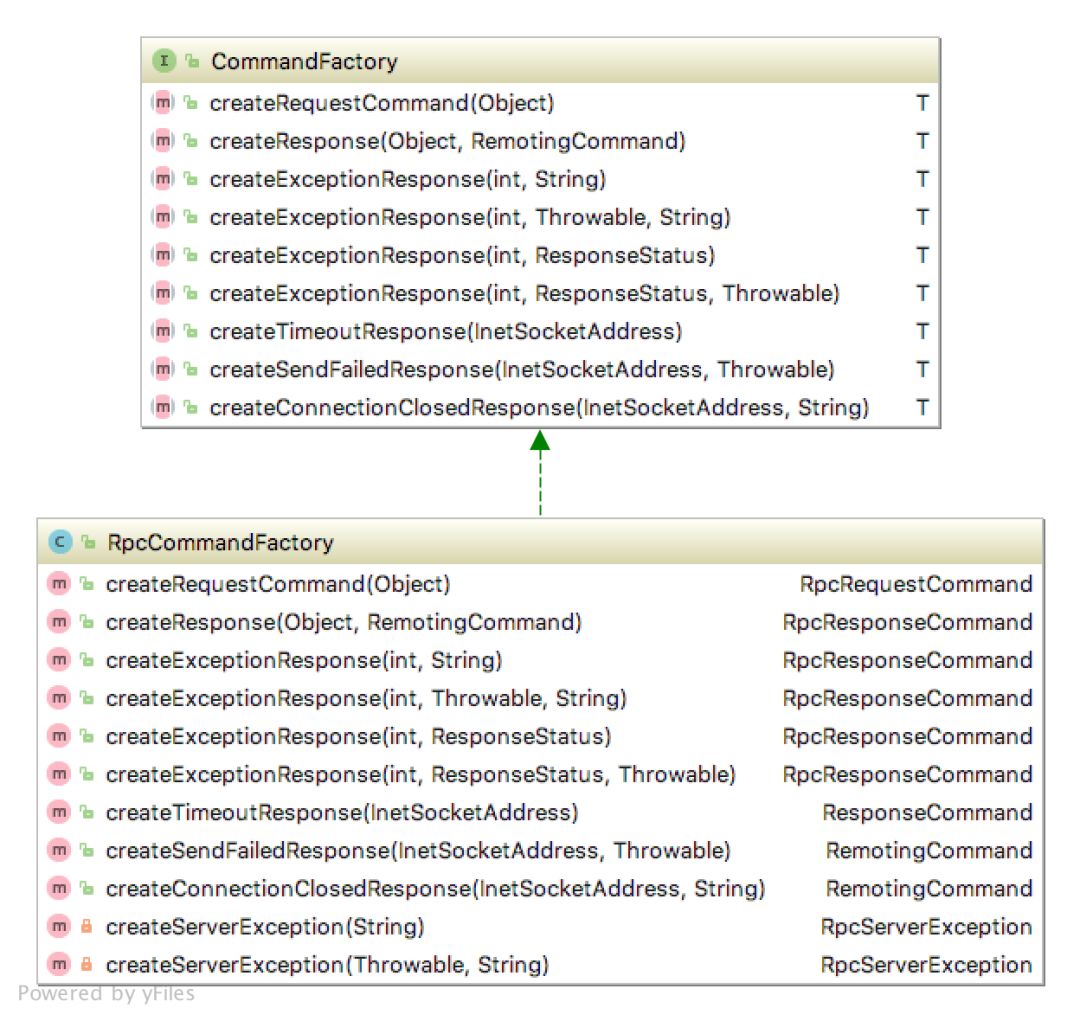Select the CommandFactory interface header
1080x1021 pixels.
[541, 61]
